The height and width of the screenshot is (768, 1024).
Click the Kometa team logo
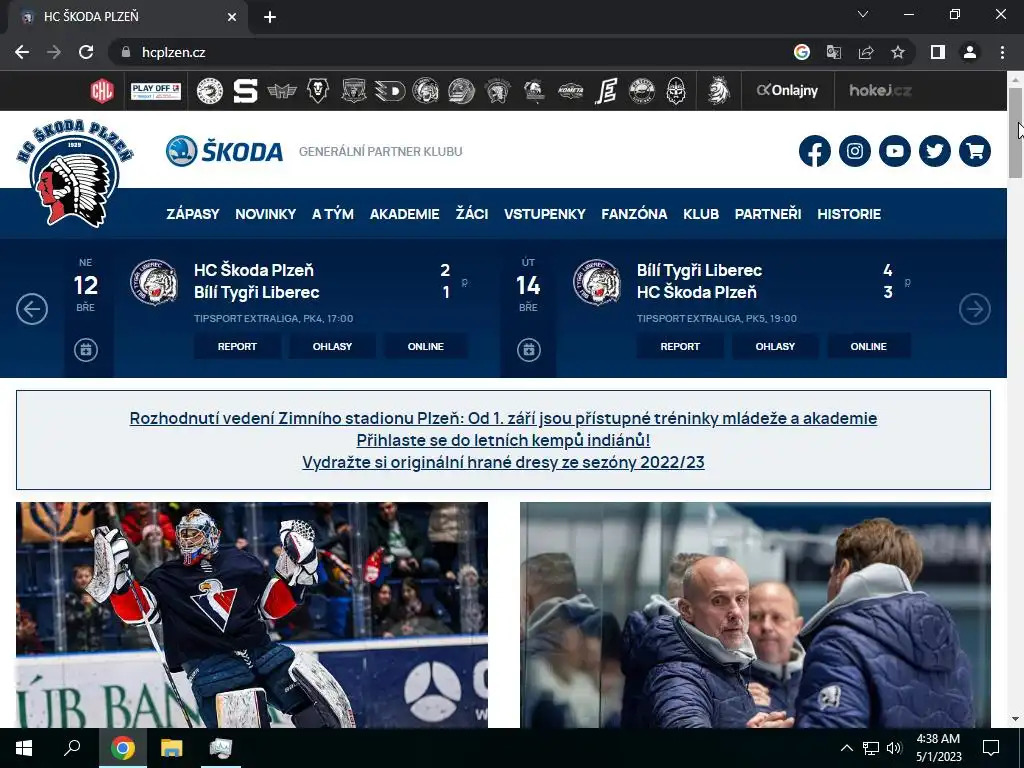[x=570, y=91]
